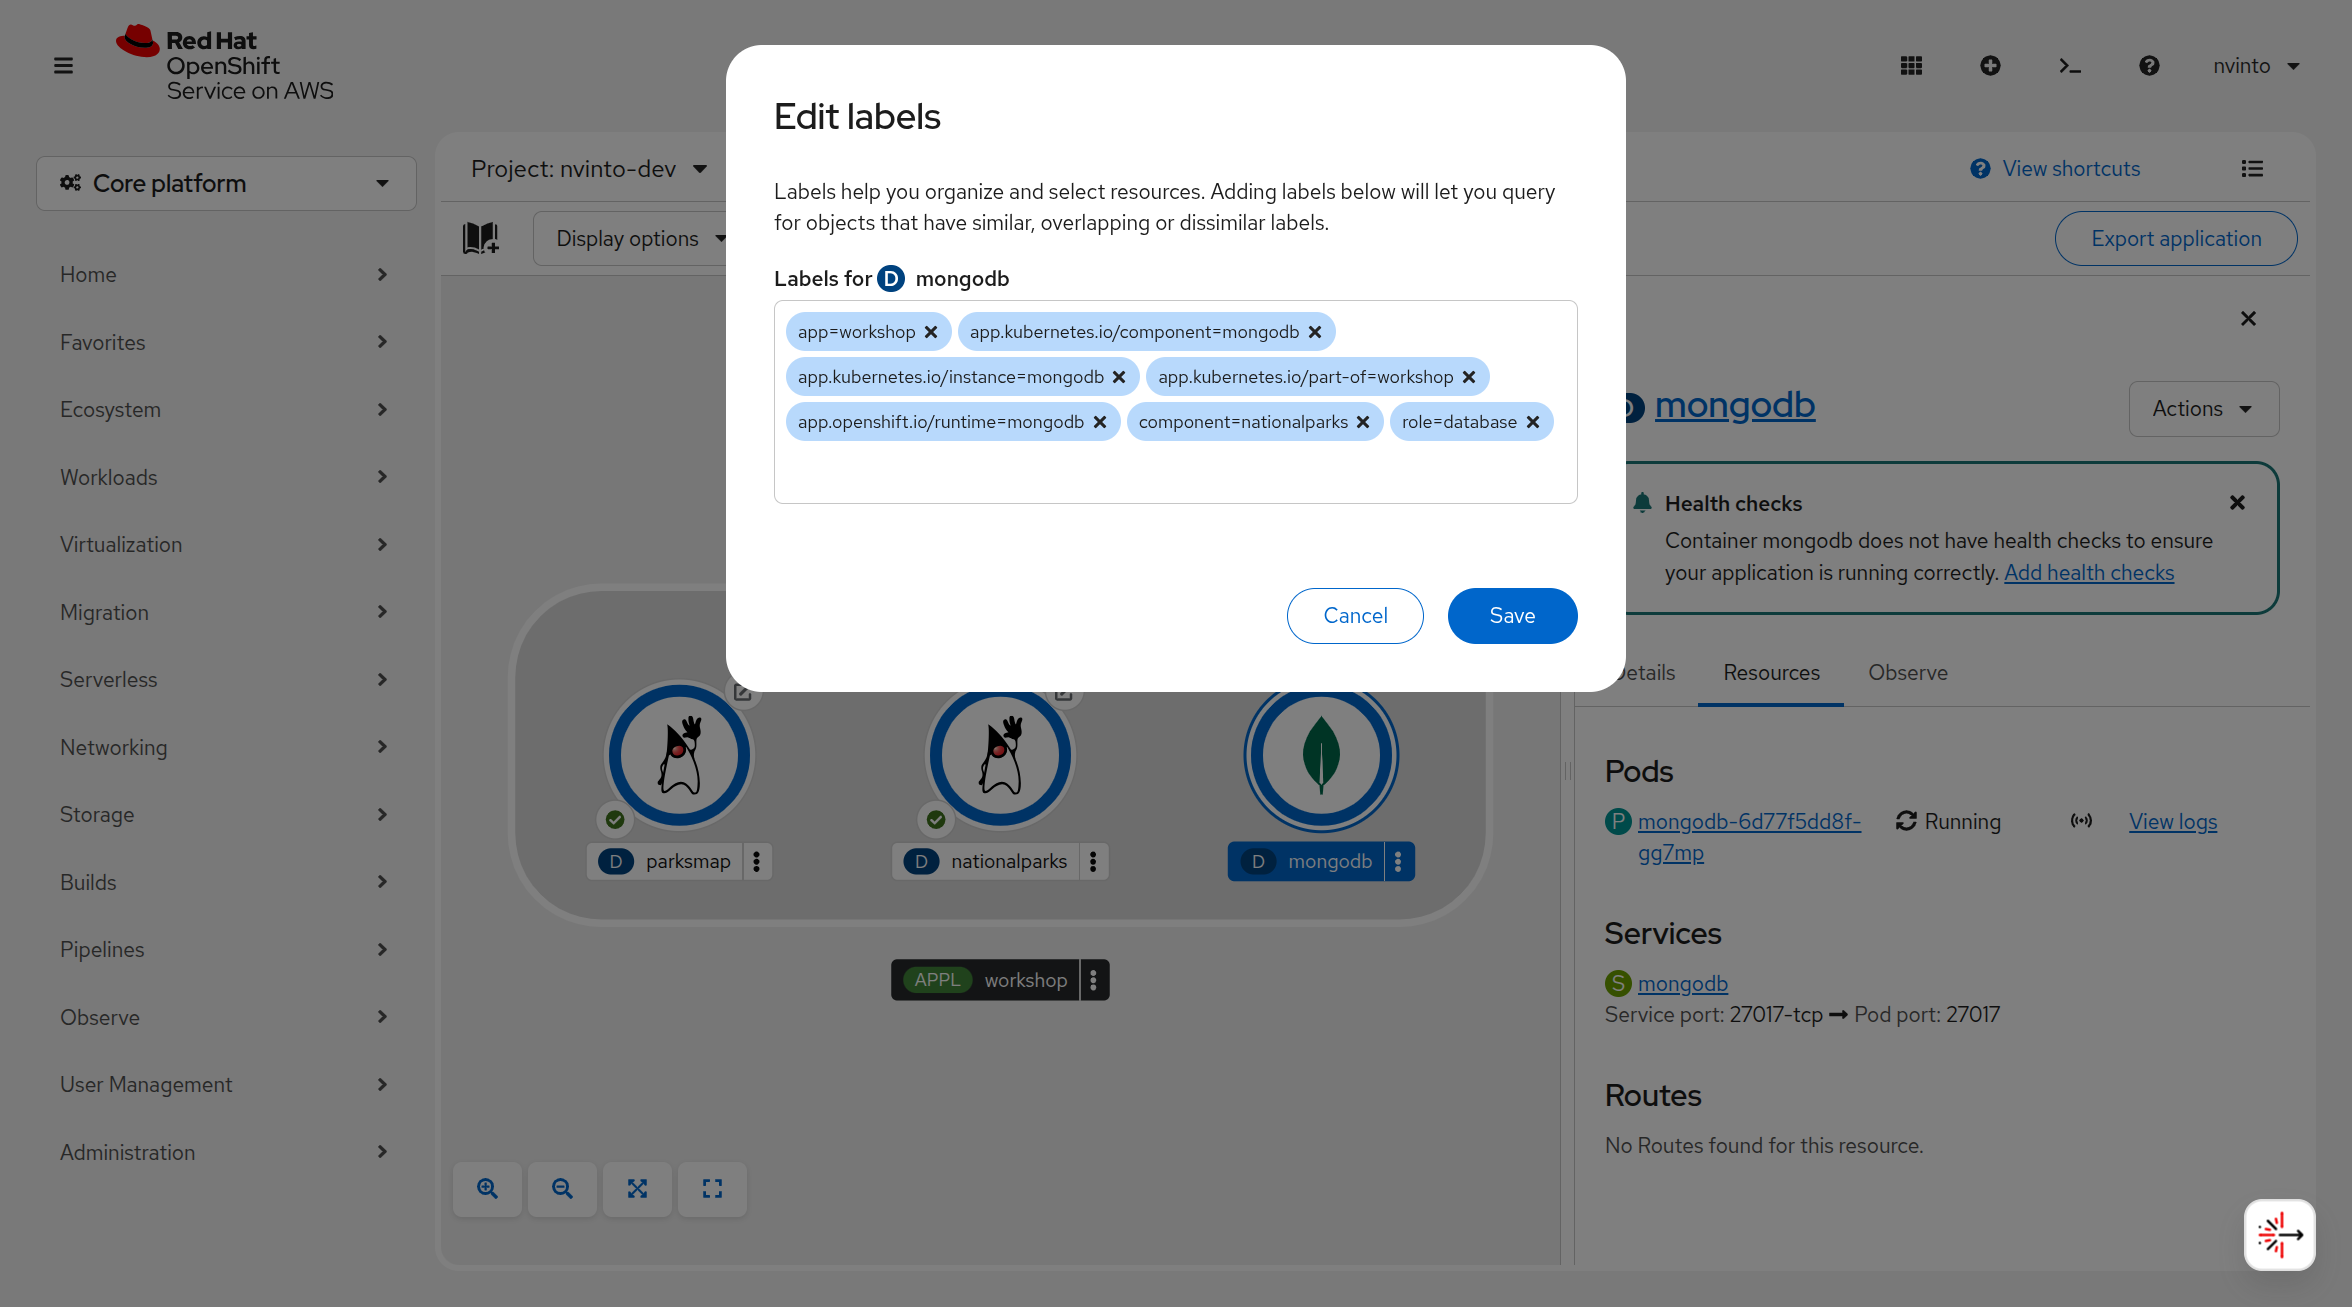Open View shortcuts link
2352x1307 pixels.
2055,169
